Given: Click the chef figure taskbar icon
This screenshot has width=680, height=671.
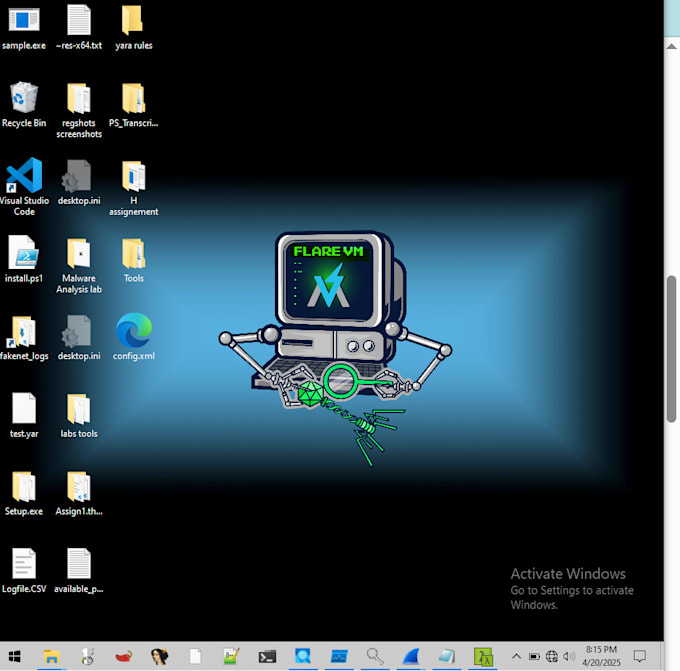Looking at the screenshot, I should 88,657.
